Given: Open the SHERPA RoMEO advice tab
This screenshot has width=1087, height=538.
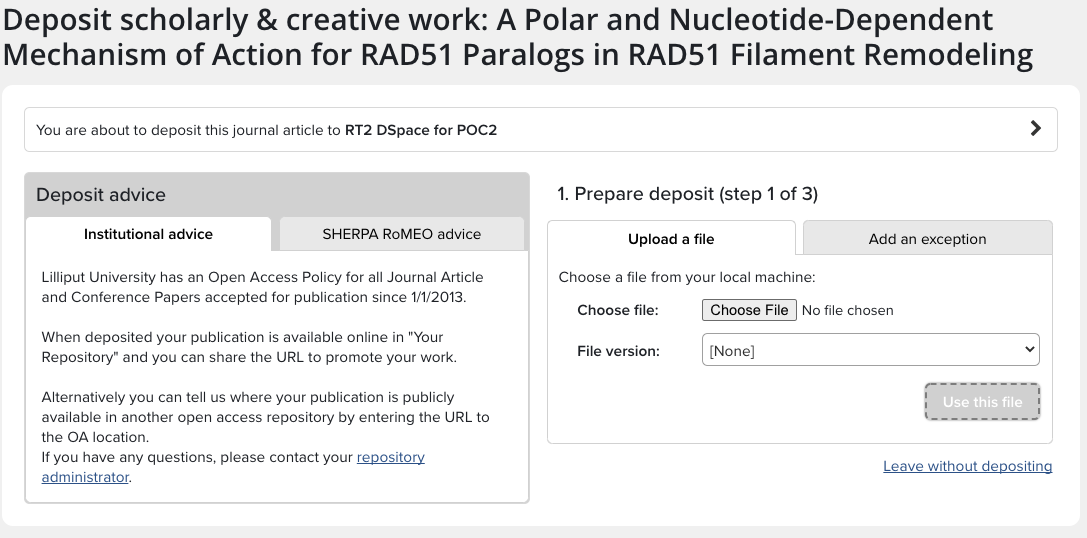Looking at the screenshot, I should pyautogui.click(x=401, y=234).
